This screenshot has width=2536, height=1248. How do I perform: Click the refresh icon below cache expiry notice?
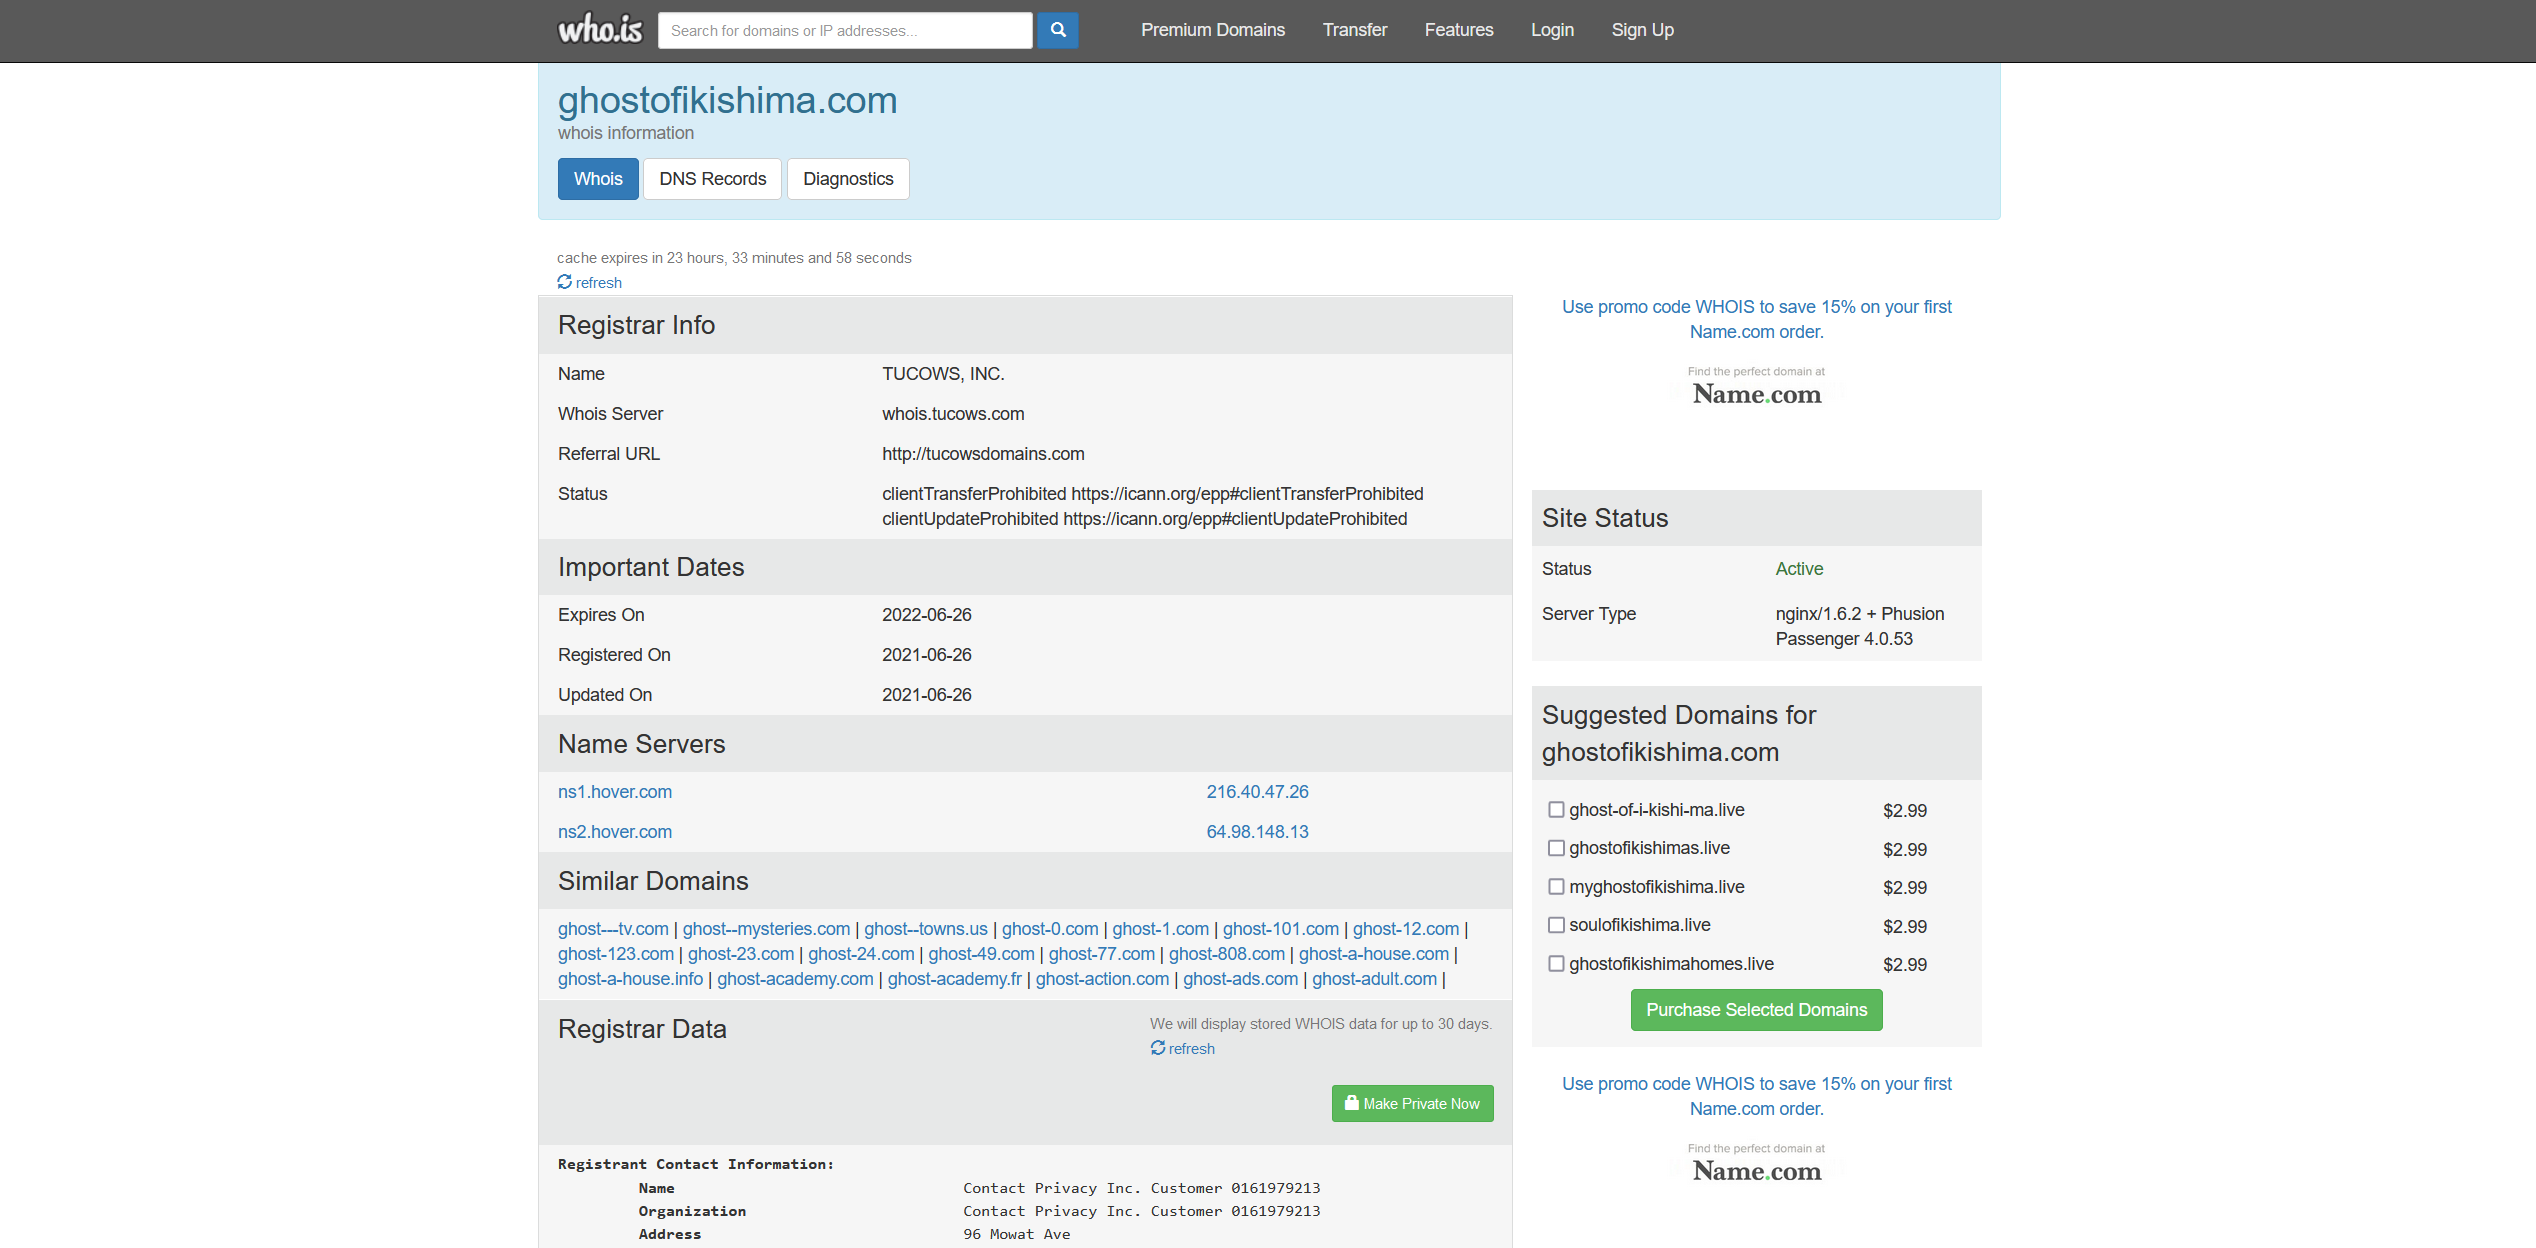tap(565, 282)
